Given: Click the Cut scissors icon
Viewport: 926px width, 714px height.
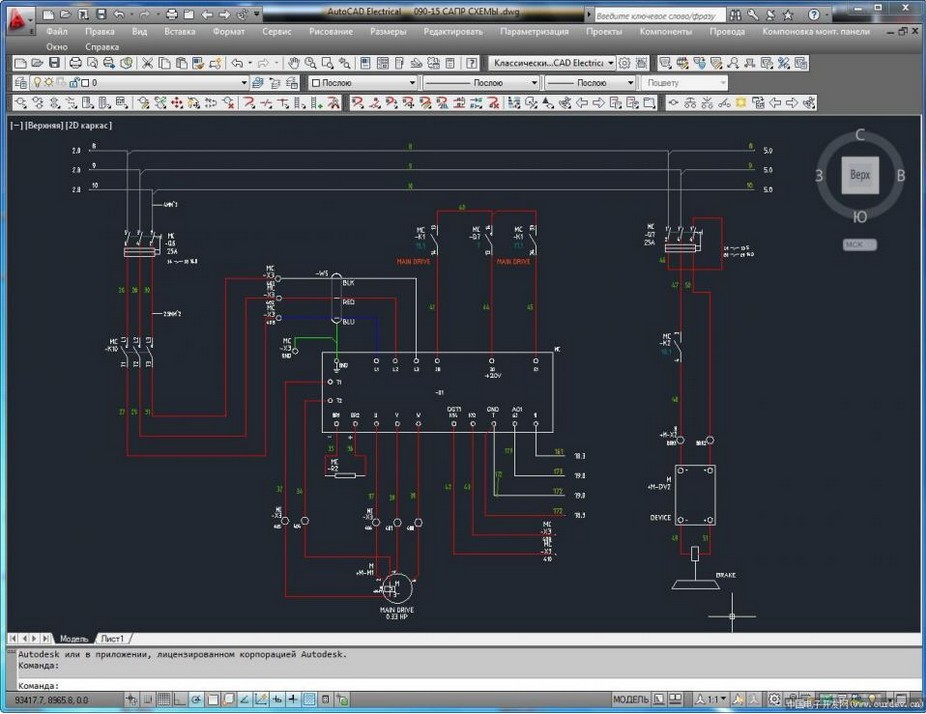Looking at the screenshot, I should (147, 63).
